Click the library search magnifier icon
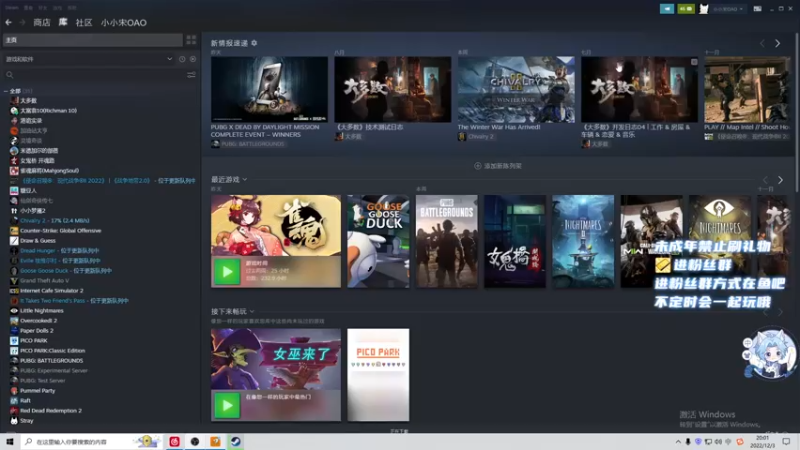The height and width of the screenshot is (450, 800). click(x=10, y=75)
